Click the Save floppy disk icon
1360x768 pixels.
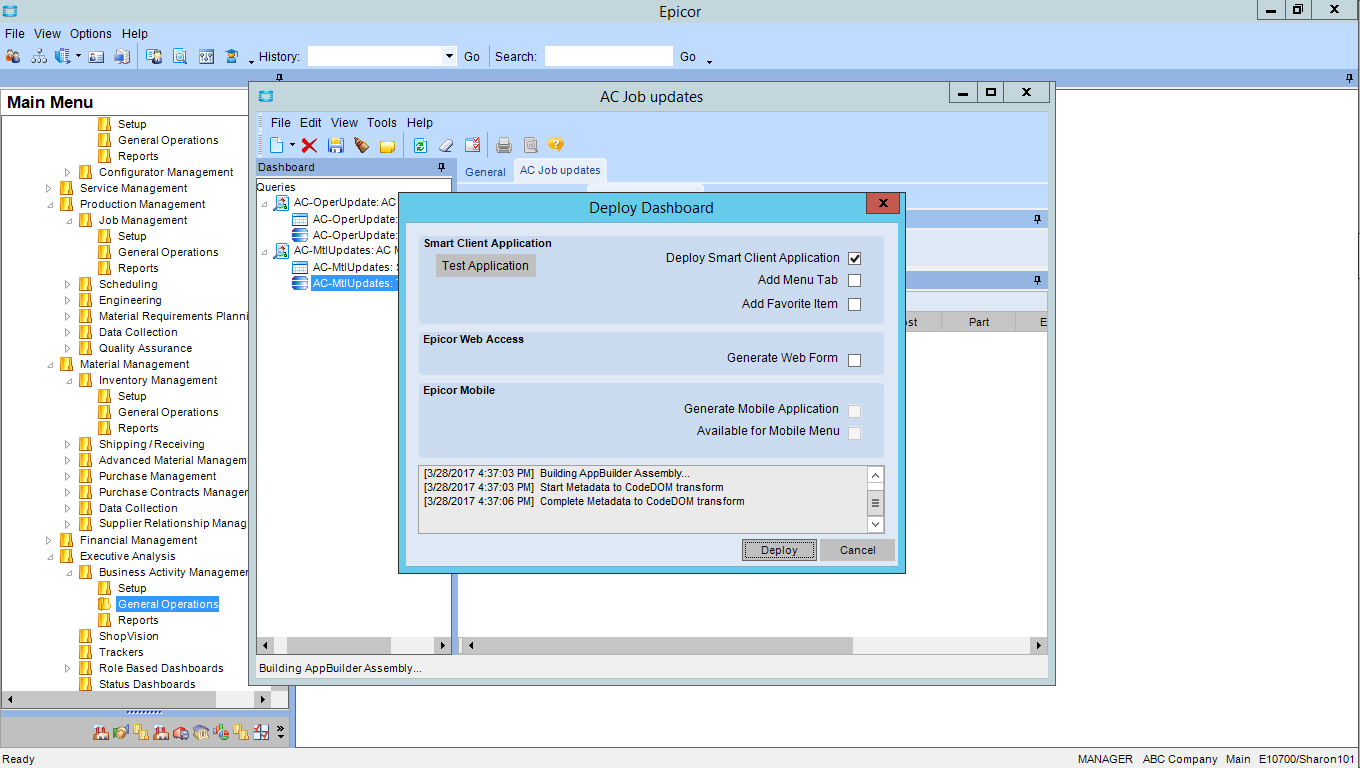click(336, 146)
